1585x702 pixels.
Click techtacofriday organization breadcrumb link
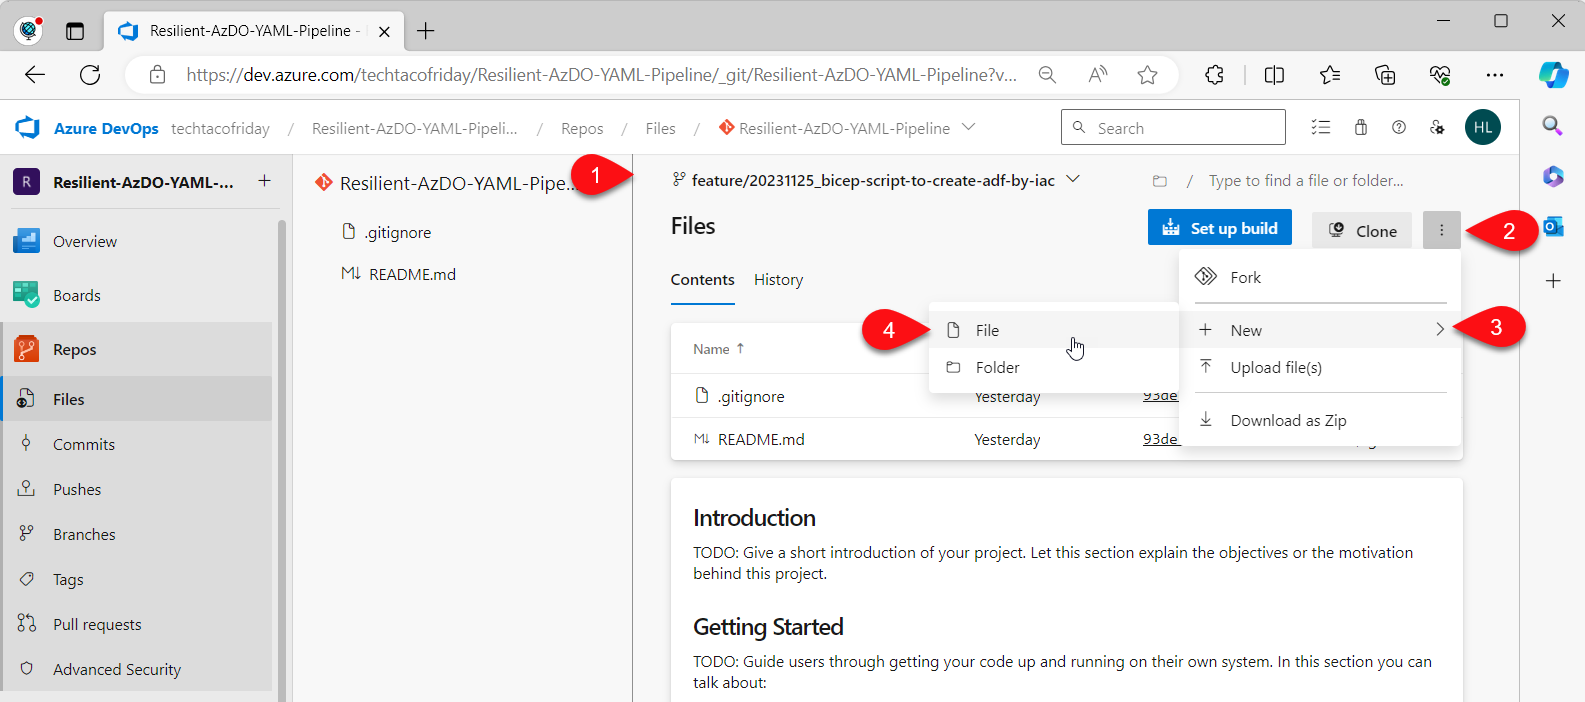[x=220, y=128]
